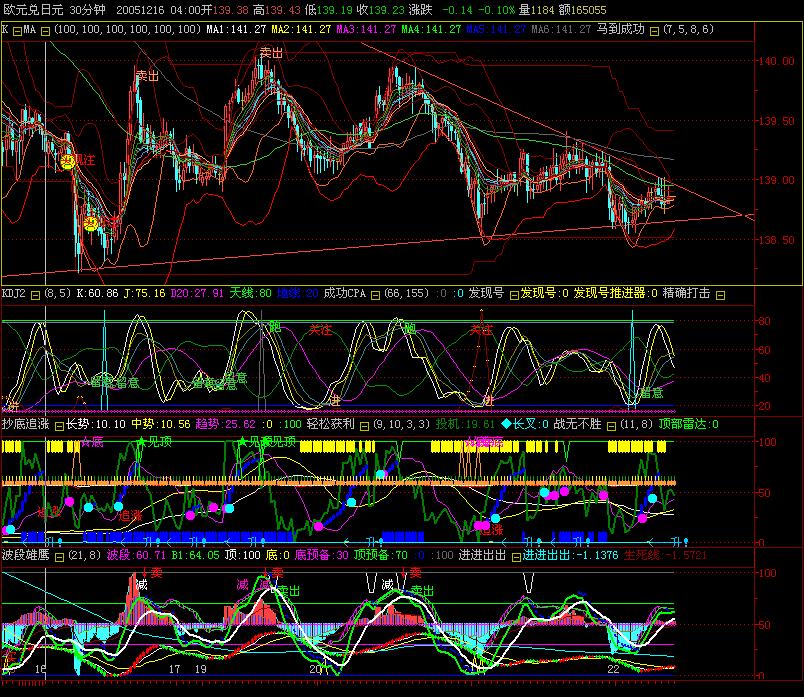This screenshot has height=697, width=804.
Task: Click the cyan diamond icon before 长叉:0
Action: 506,424
